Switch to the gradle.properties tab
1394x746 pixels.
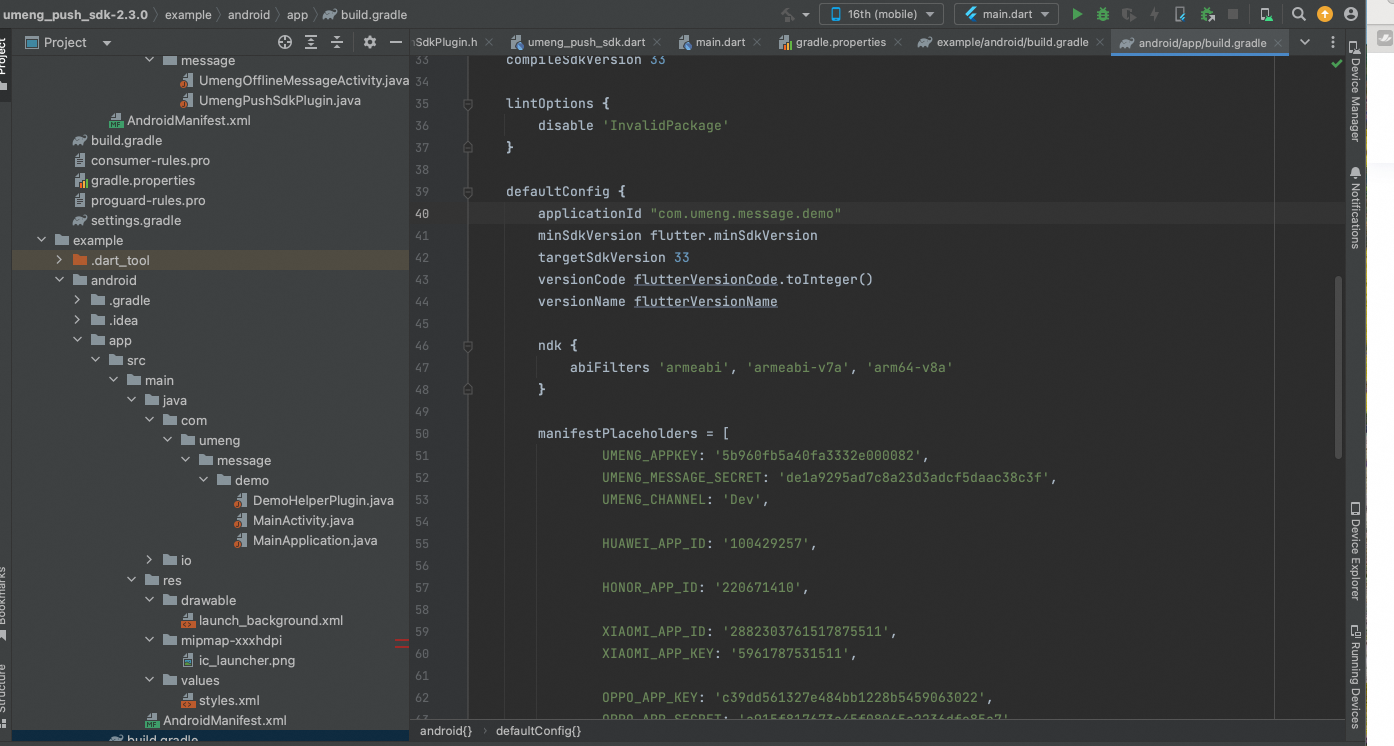point(839,42)
